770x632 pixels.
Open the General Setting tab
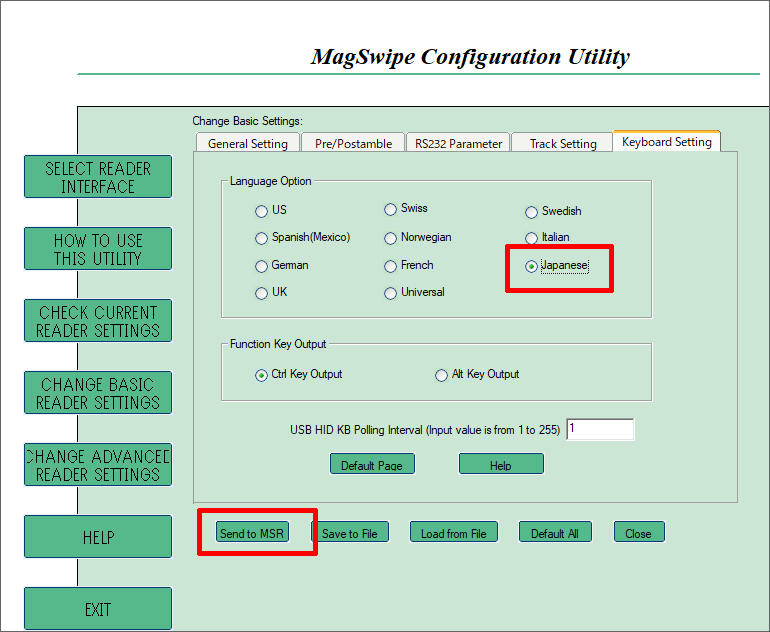(x=248, y=143)
